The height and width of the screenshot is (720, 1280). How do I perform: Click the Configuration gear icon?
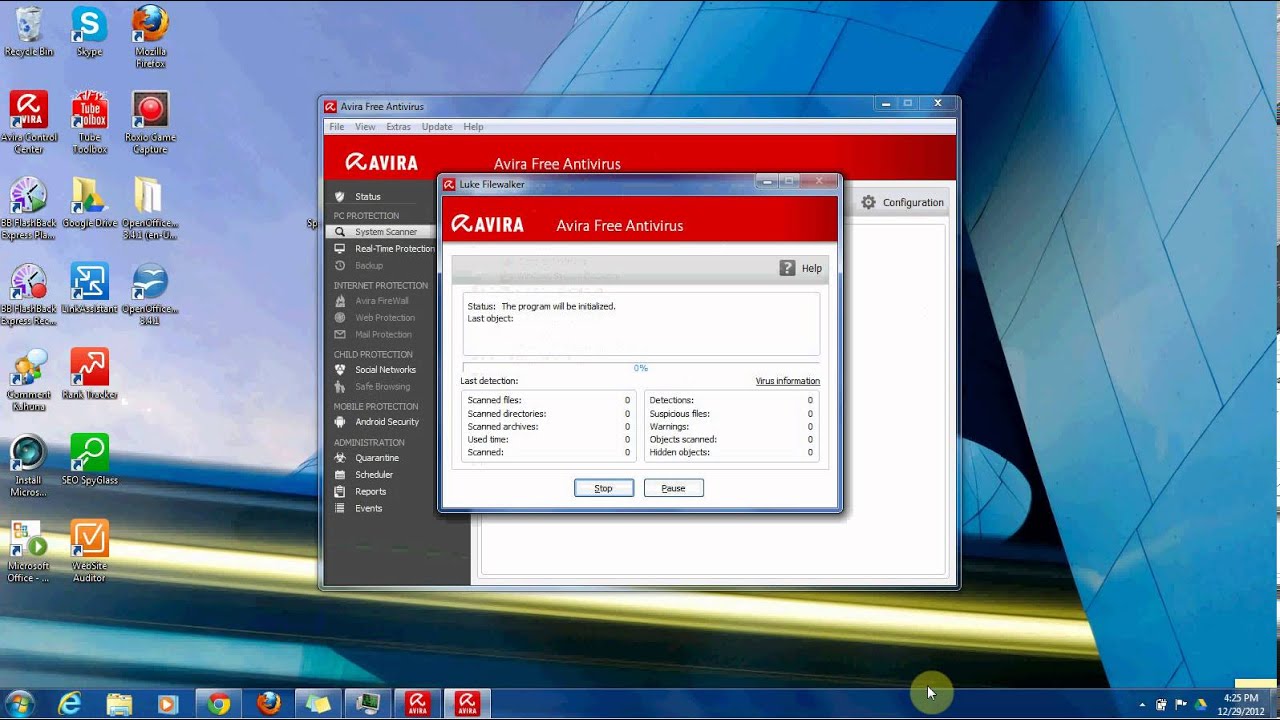[868, 202]
